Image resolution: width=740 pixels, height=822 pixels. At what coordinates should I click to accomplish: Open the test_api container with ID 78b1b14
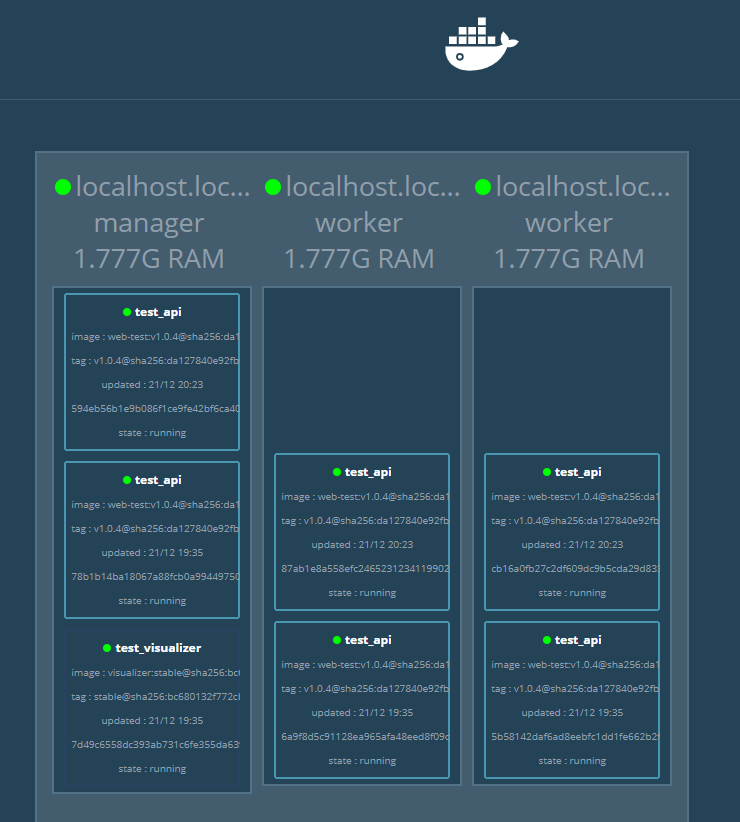click(x=152, y=540)
